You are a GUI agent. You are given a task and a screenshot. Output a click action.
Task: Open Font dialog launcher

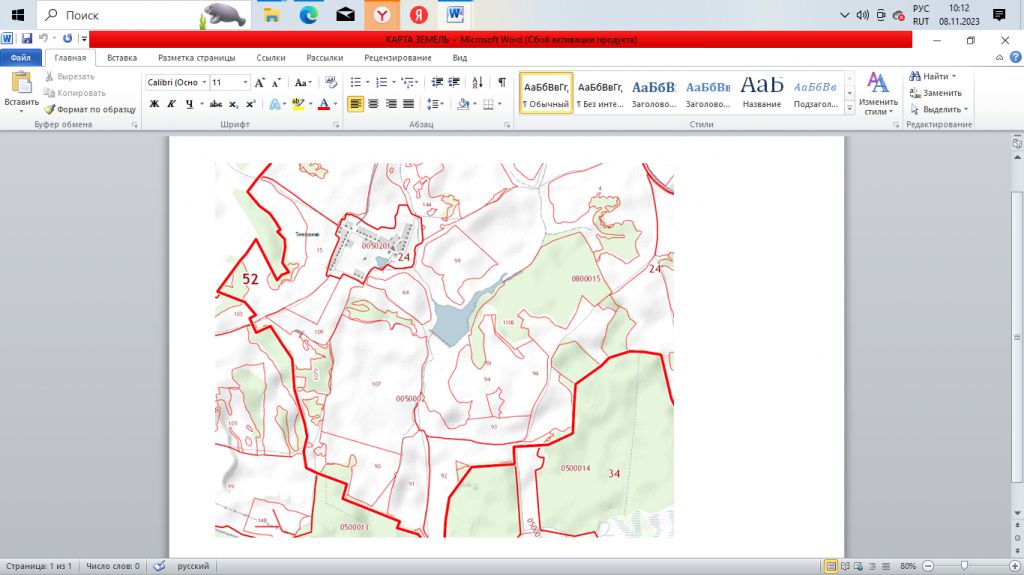(336, 125)
